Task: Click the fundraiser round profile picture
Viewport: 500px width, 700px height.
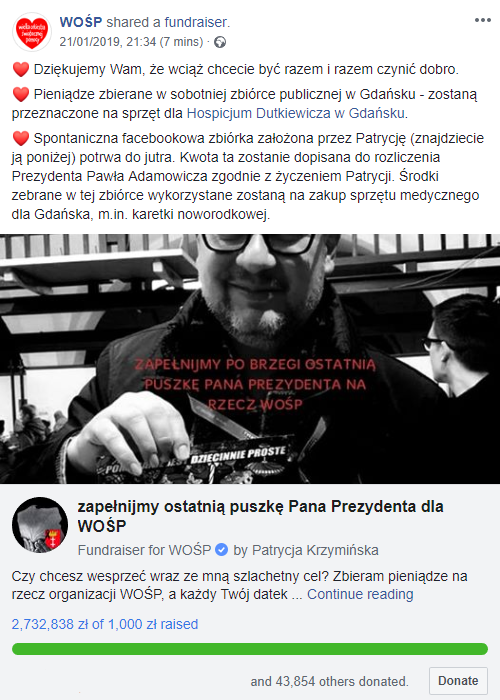Action: pyautogui.click(x=40, y=525)
